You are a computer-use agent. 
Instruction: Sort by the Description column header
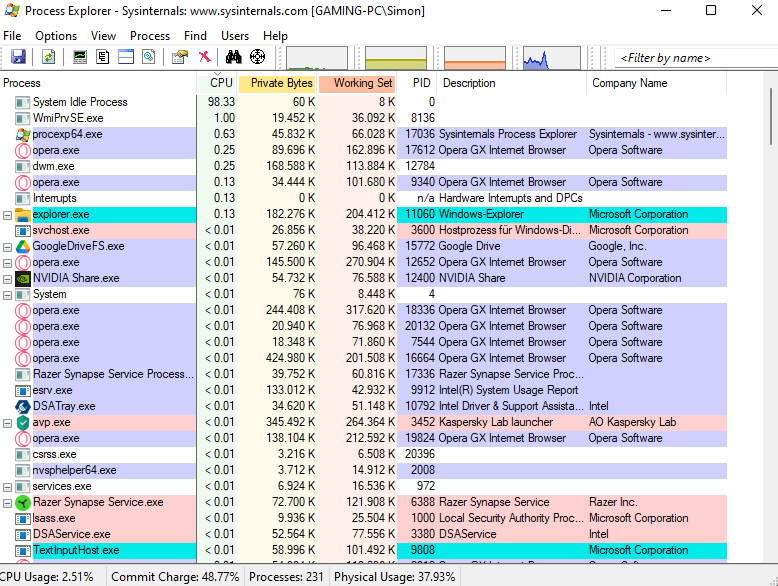(512, 83)
